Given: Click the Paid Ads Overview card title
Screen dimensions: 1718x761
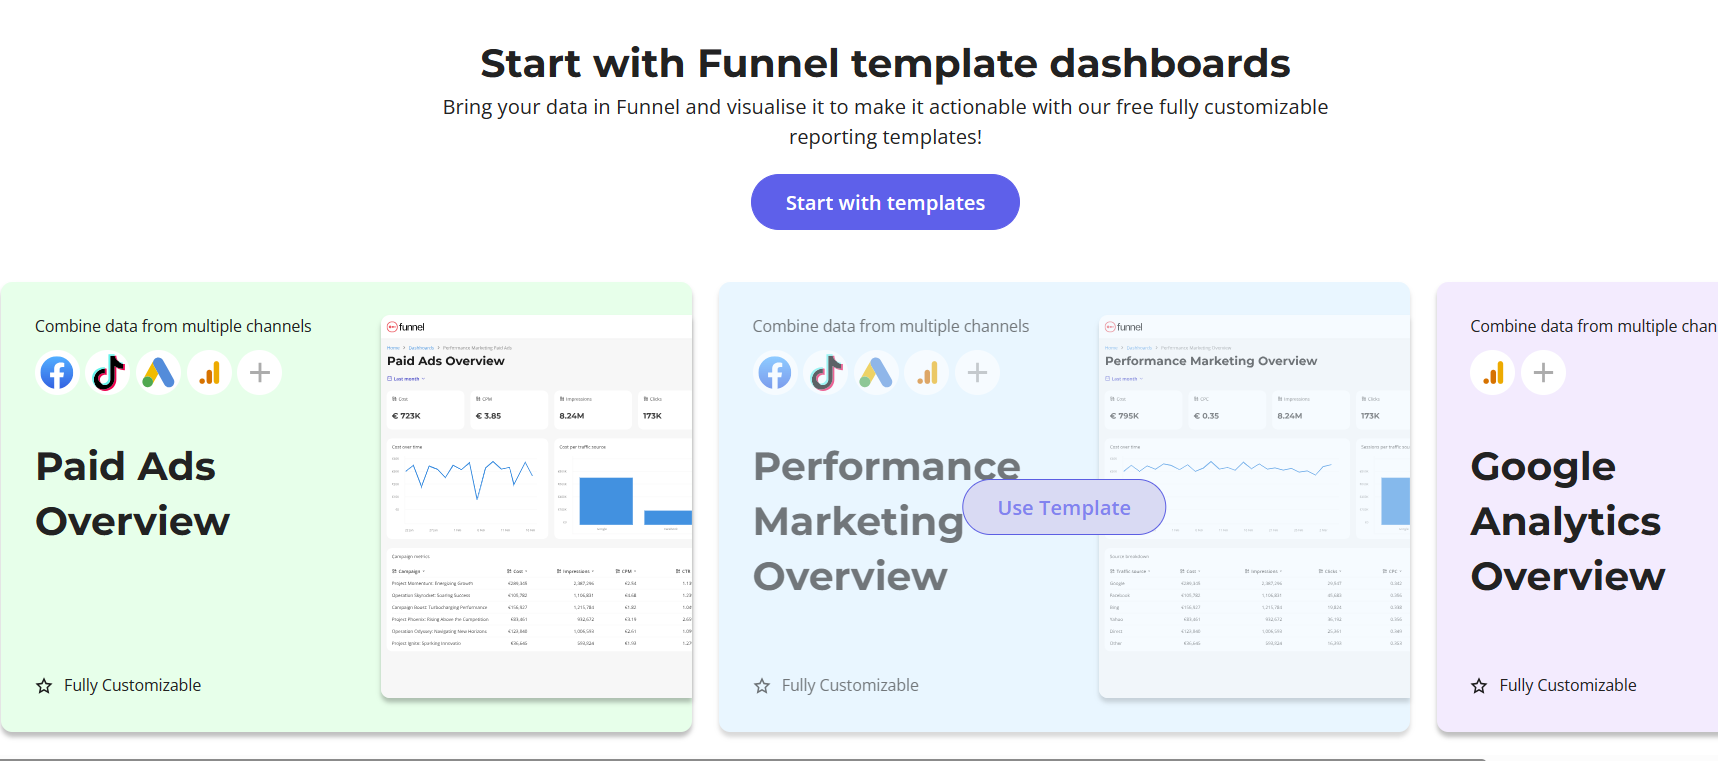Looking at the screenshot, I should tap(133, 494).
